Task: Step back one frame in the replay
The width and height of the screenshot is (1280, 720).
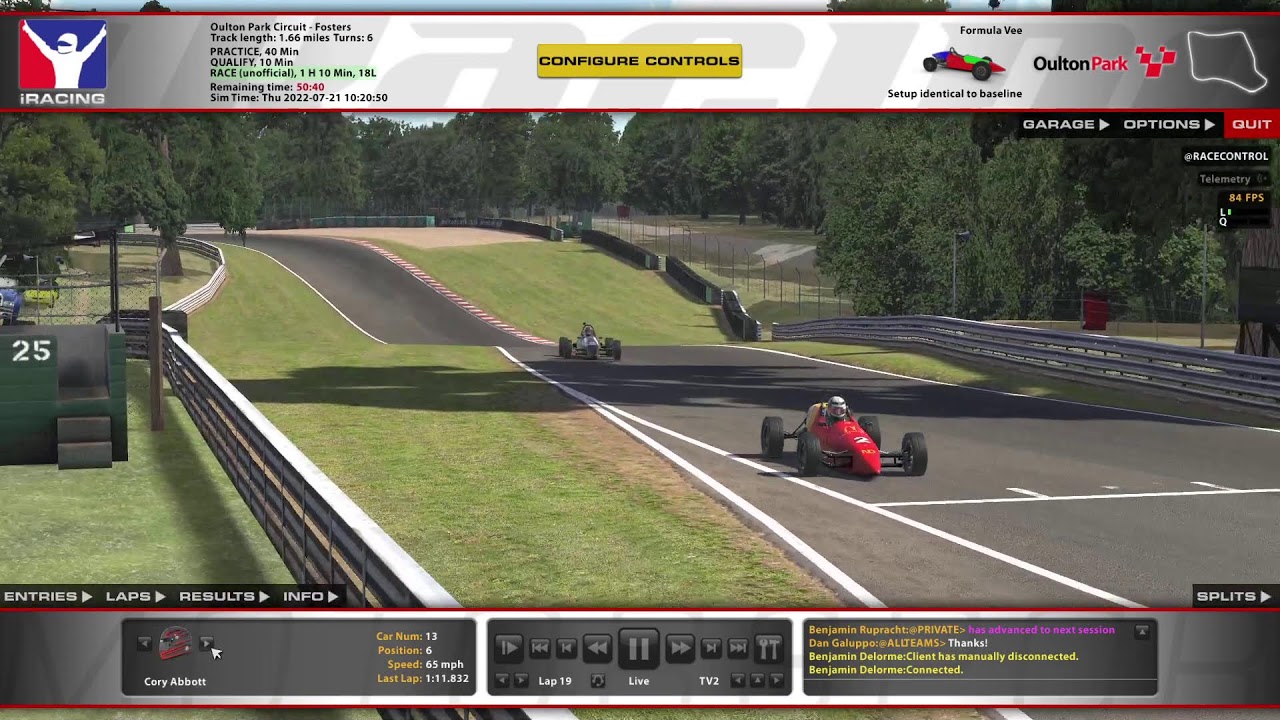Action: tap(566, 648)
